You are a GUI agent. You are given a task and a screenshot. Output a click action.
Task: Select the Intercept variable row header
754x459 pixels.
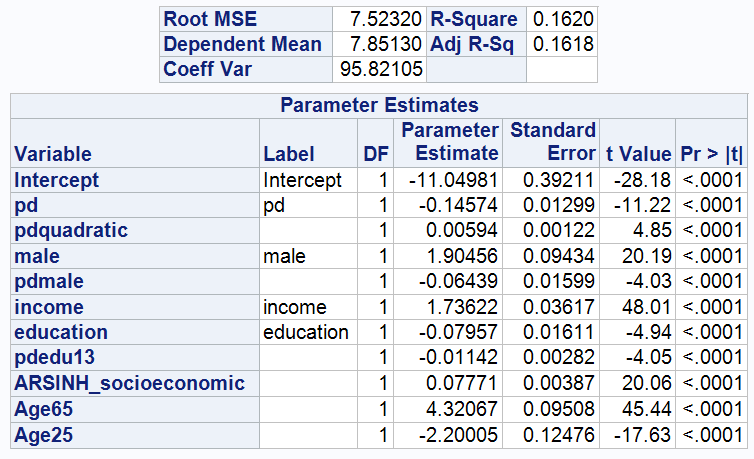57,180
